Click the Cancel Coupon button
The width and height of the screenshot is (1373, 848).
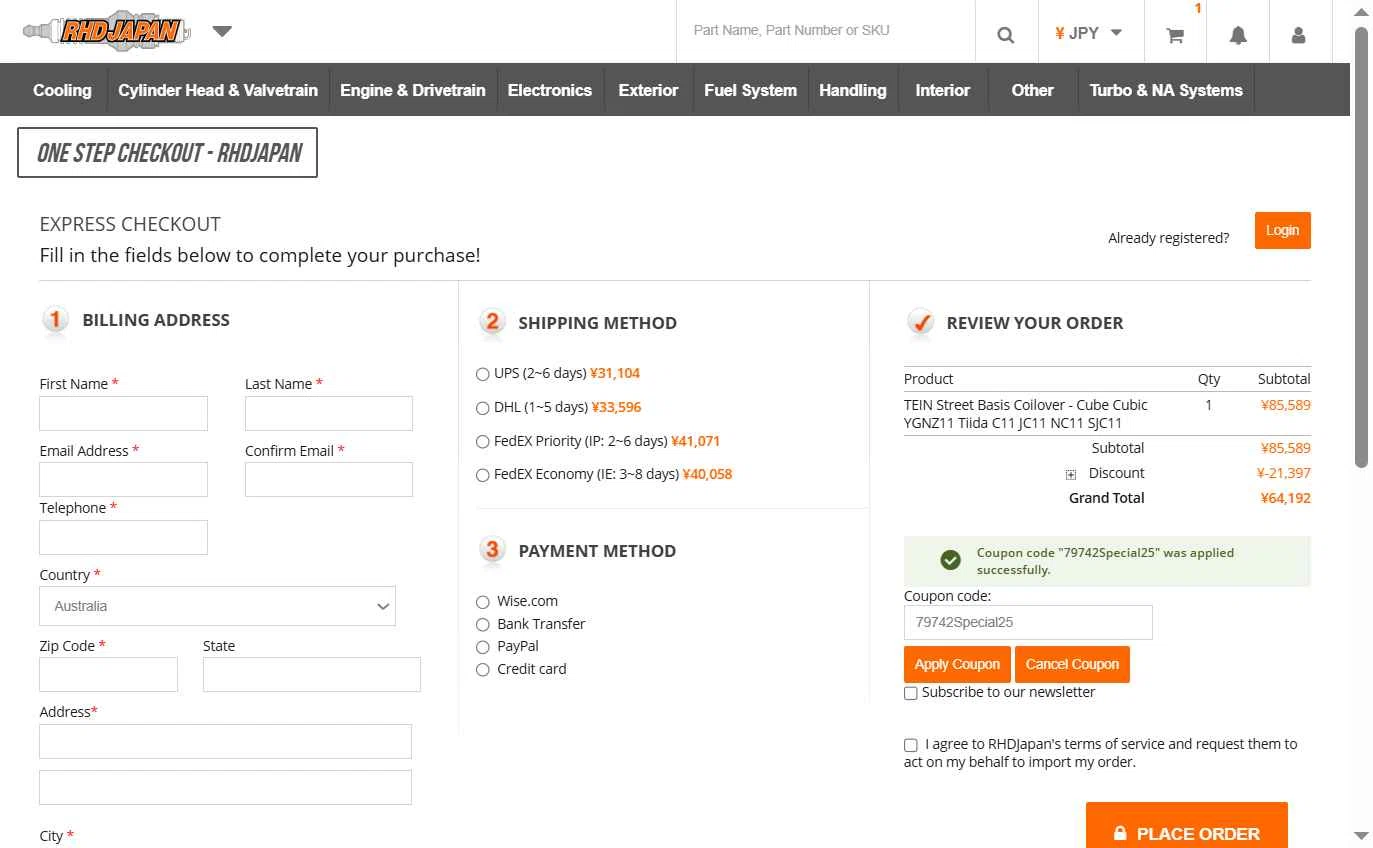coord(1072,664)
